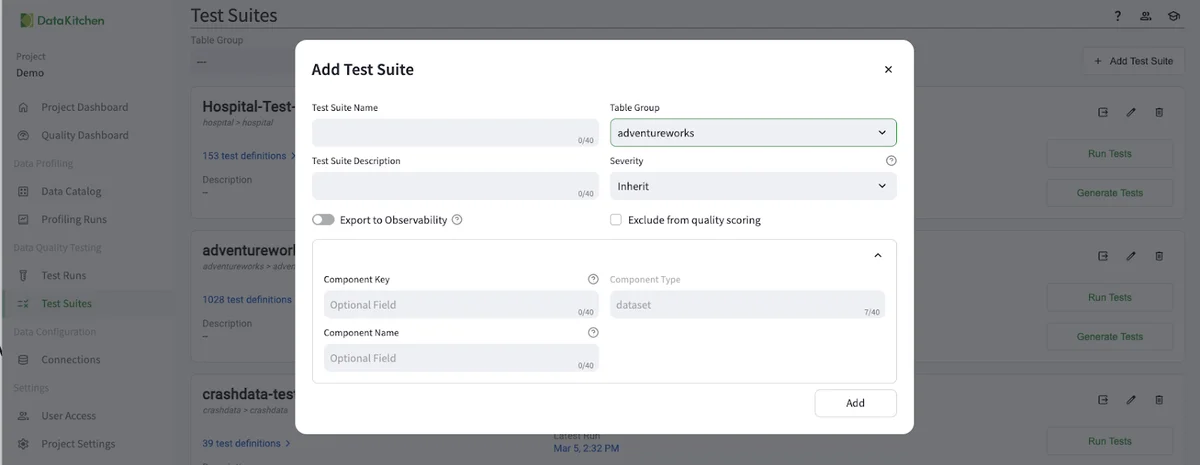Close the Add Test Suite dialog
This screenshot has width=1200, height=465.
pyautogui.click(x=888, y=70)
